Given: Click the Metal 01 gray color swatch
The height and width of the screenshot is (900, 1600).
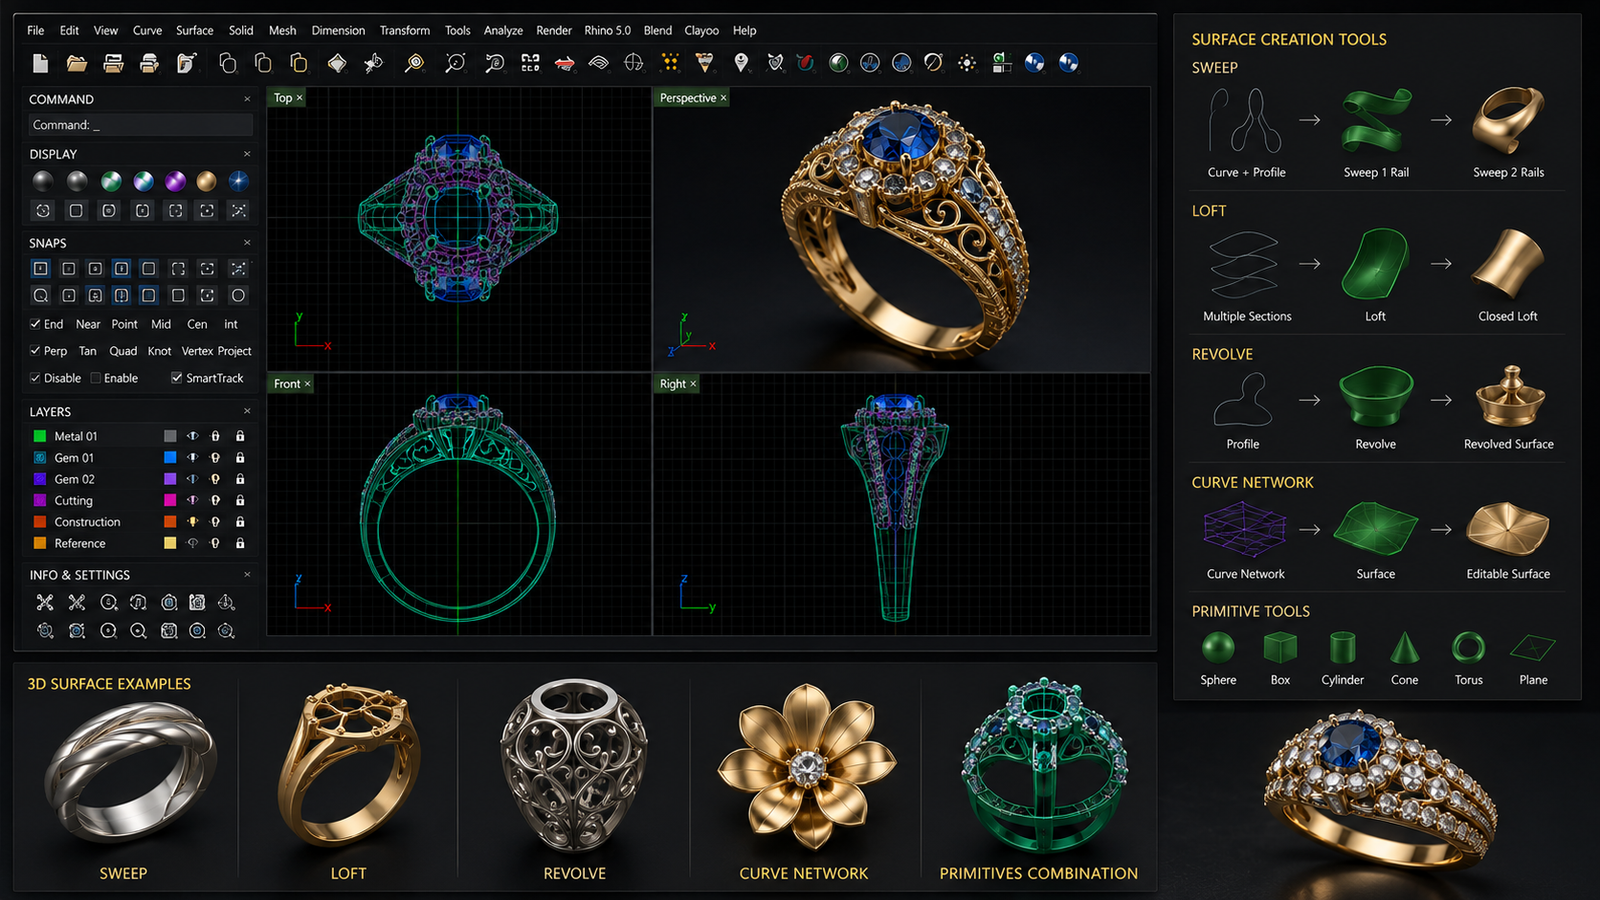Looking at the screenshot, I should point(170,436).
